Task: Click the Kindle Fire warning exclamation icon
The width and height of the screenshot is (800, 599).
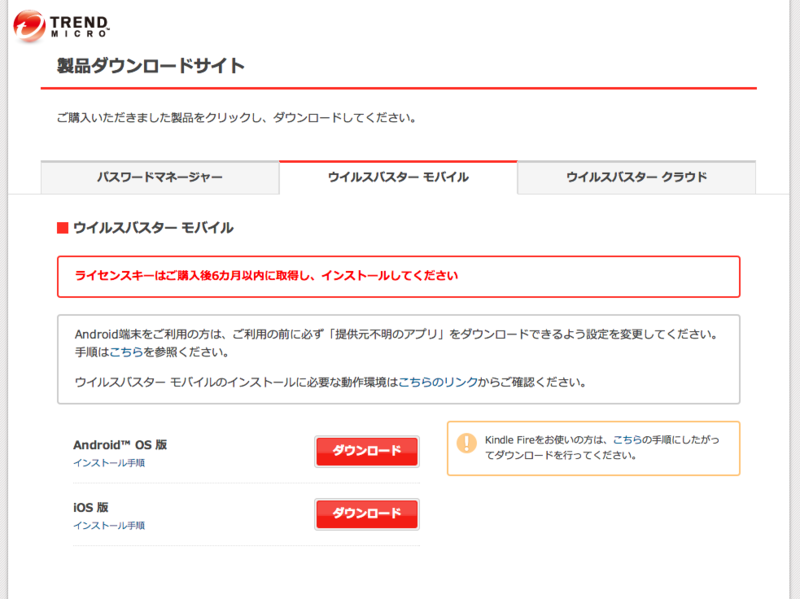Action: [466, 443]
